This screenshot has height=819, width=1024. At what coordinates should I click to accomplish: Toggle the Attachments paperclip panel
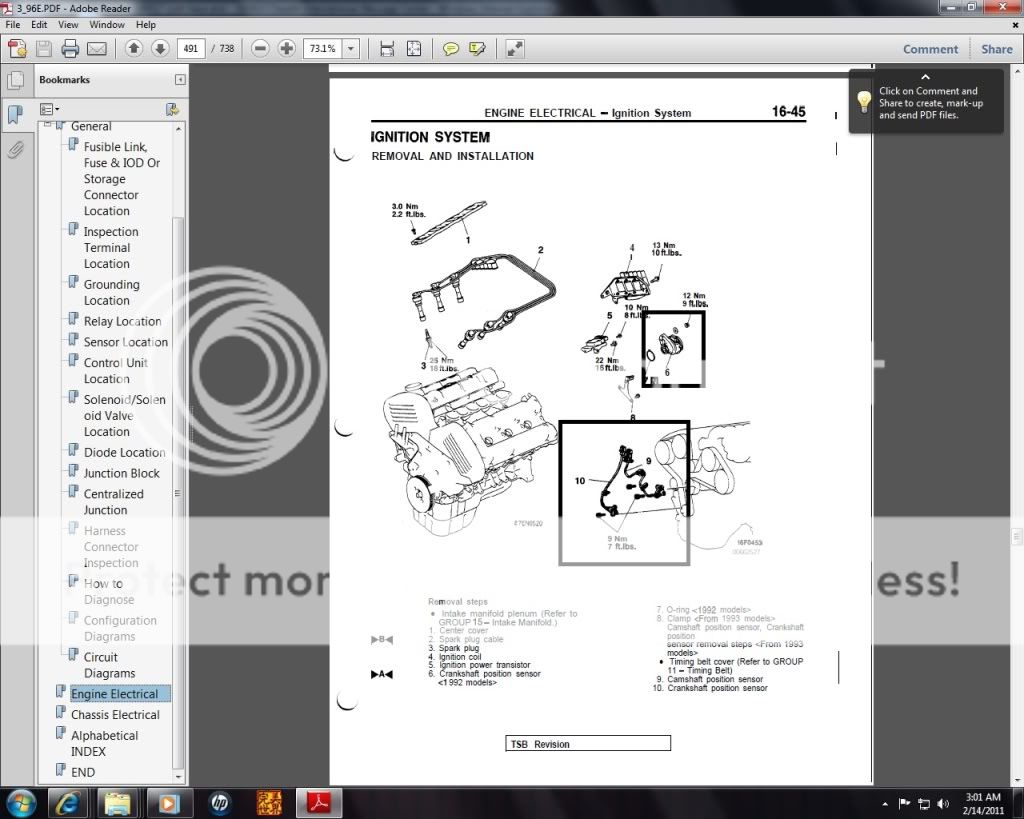[15, 150]
